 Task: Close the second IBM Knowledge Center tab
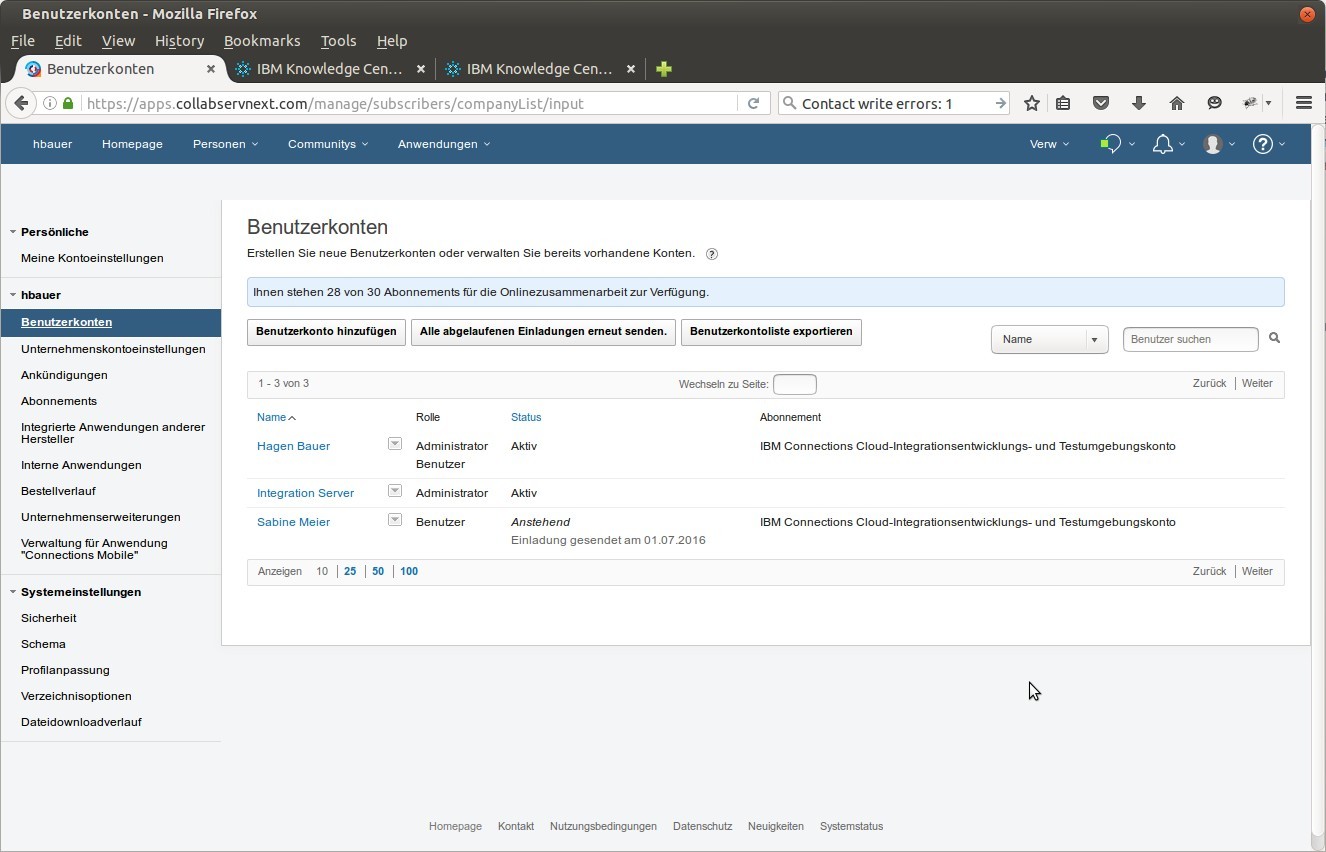[631, 69]
